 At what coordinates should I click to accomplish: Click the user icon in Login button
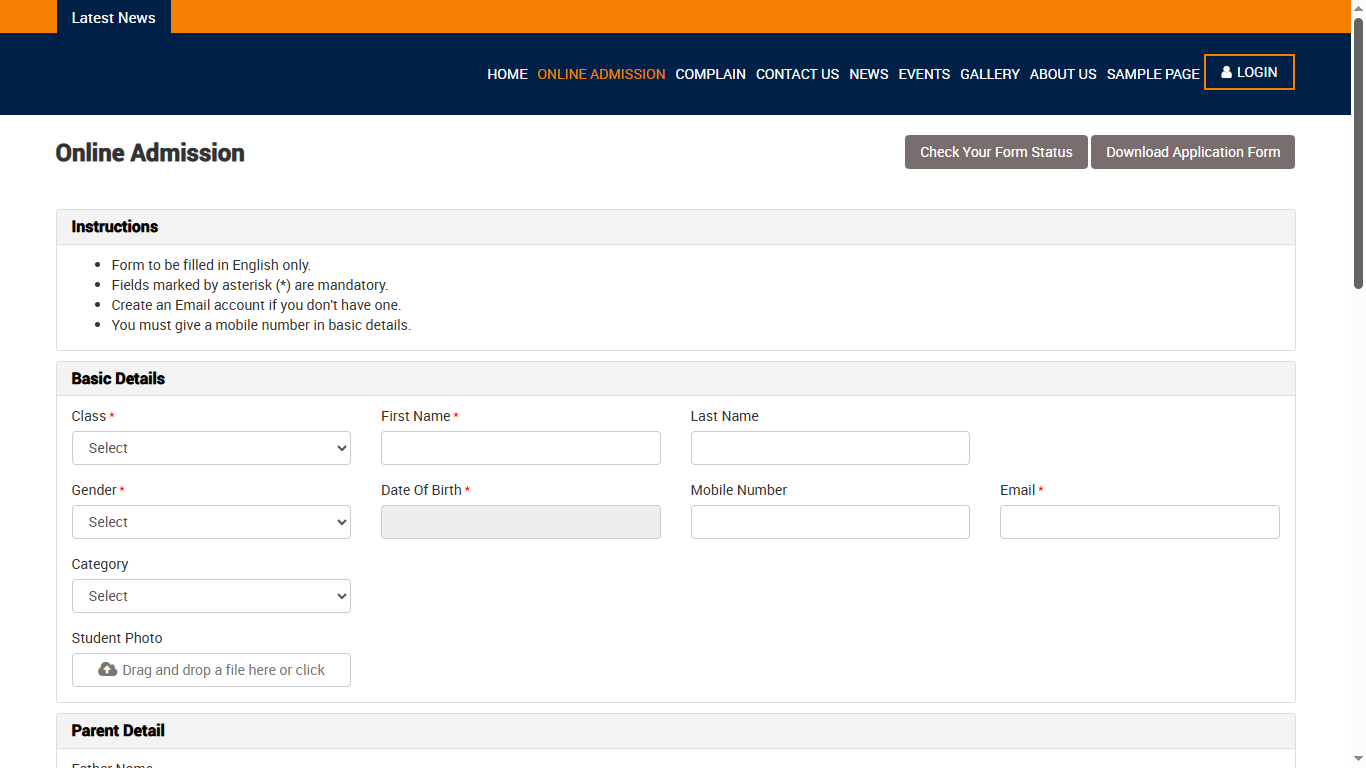coord(1226,72)
